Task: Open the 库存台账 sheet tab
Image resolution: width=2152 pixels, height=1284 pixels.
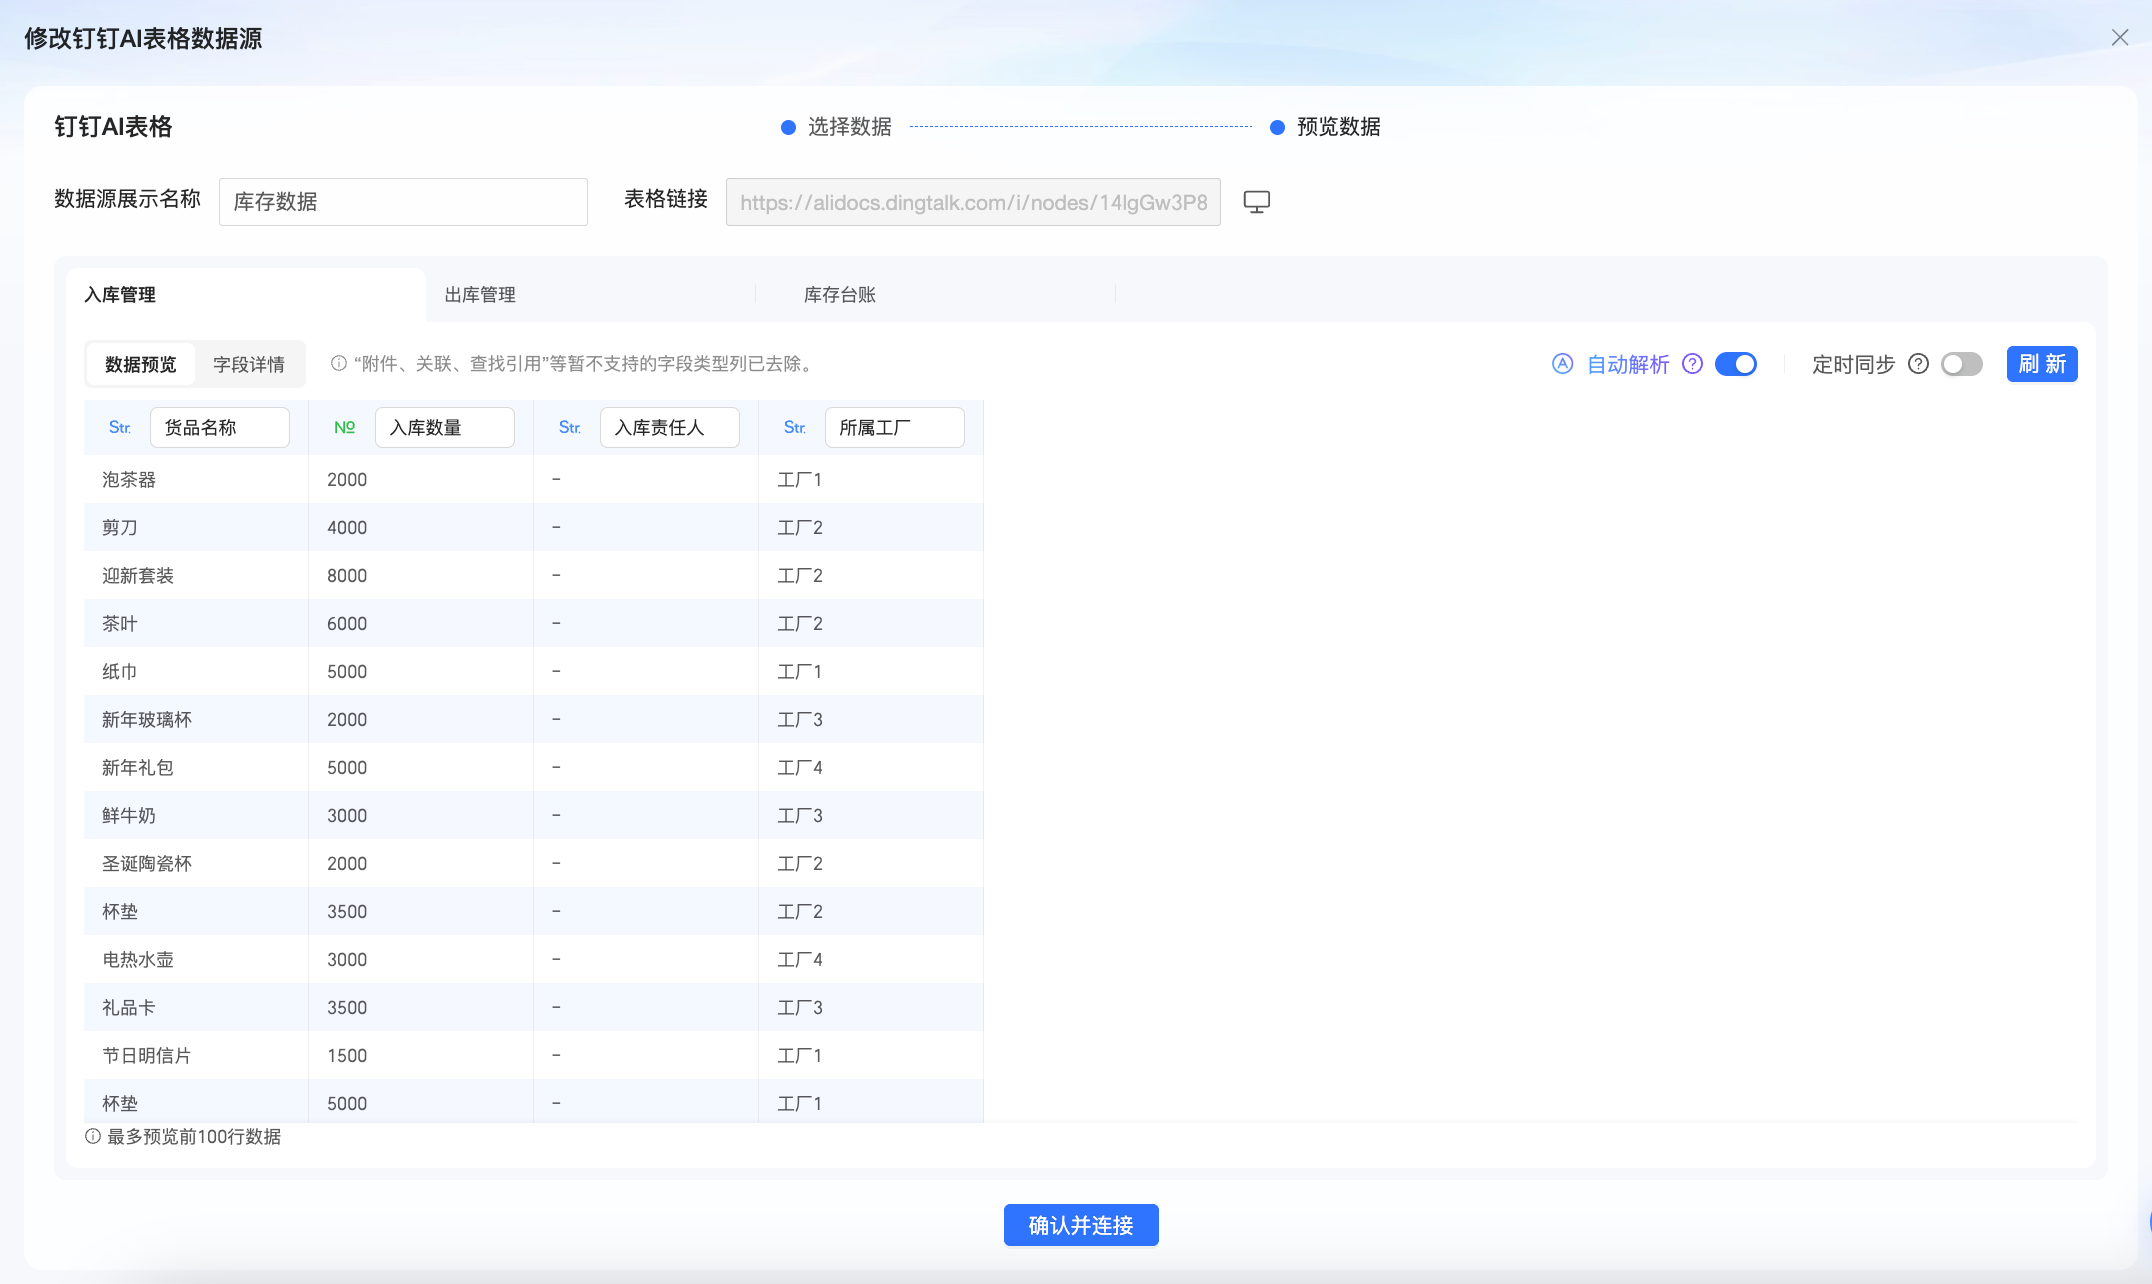Action: 840,295
